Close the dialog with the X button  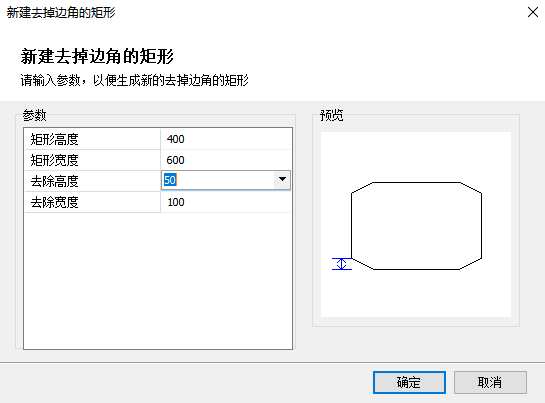pyautogui.click(x=532, y=12)
